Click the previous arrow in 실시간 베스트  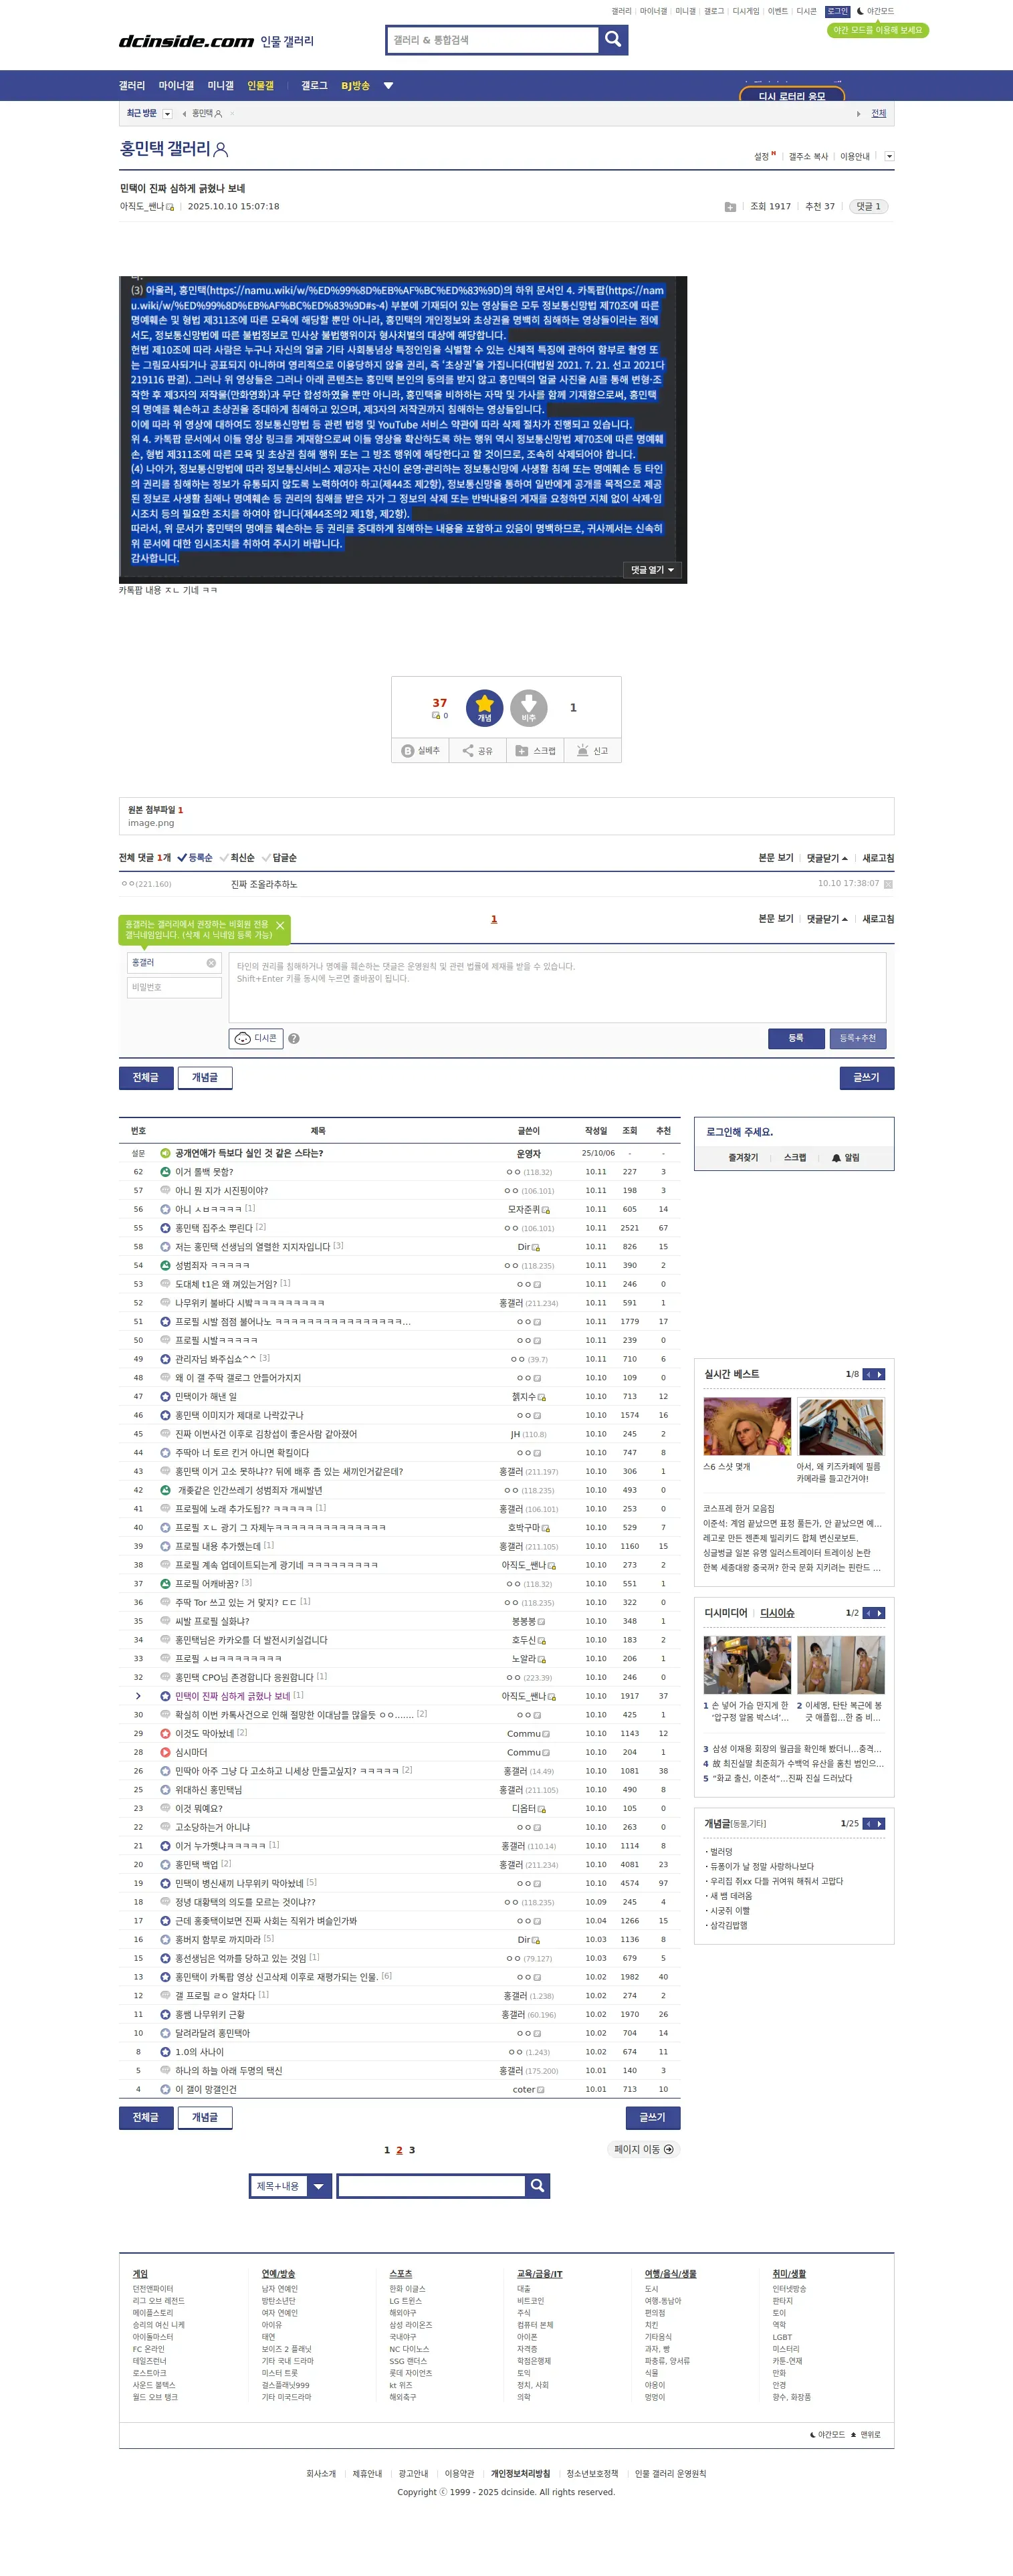(x=869, y=1374)
